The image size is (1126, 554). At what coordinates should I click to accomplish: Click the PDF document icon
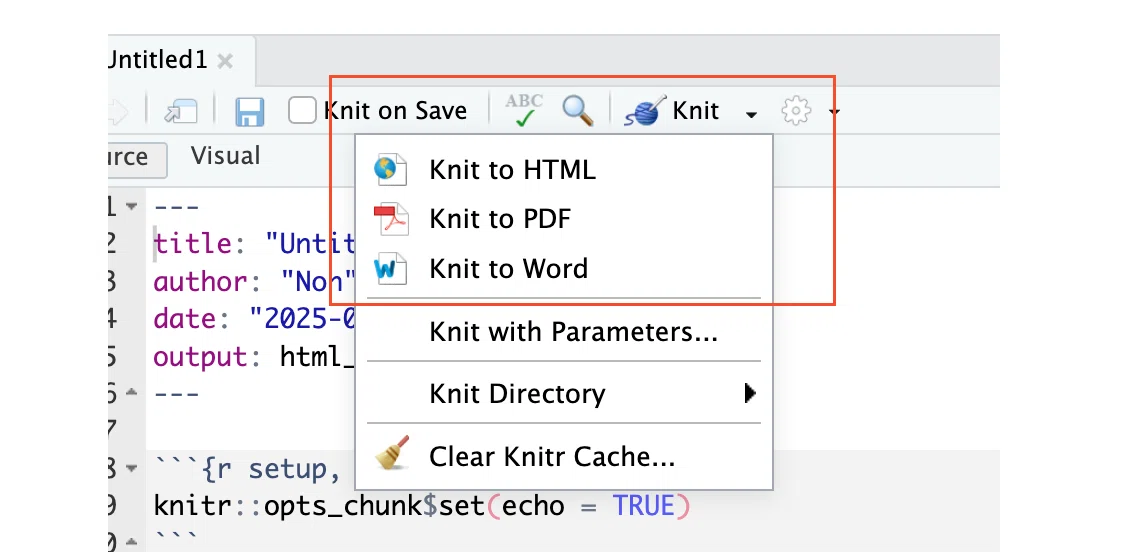point(391,219)
